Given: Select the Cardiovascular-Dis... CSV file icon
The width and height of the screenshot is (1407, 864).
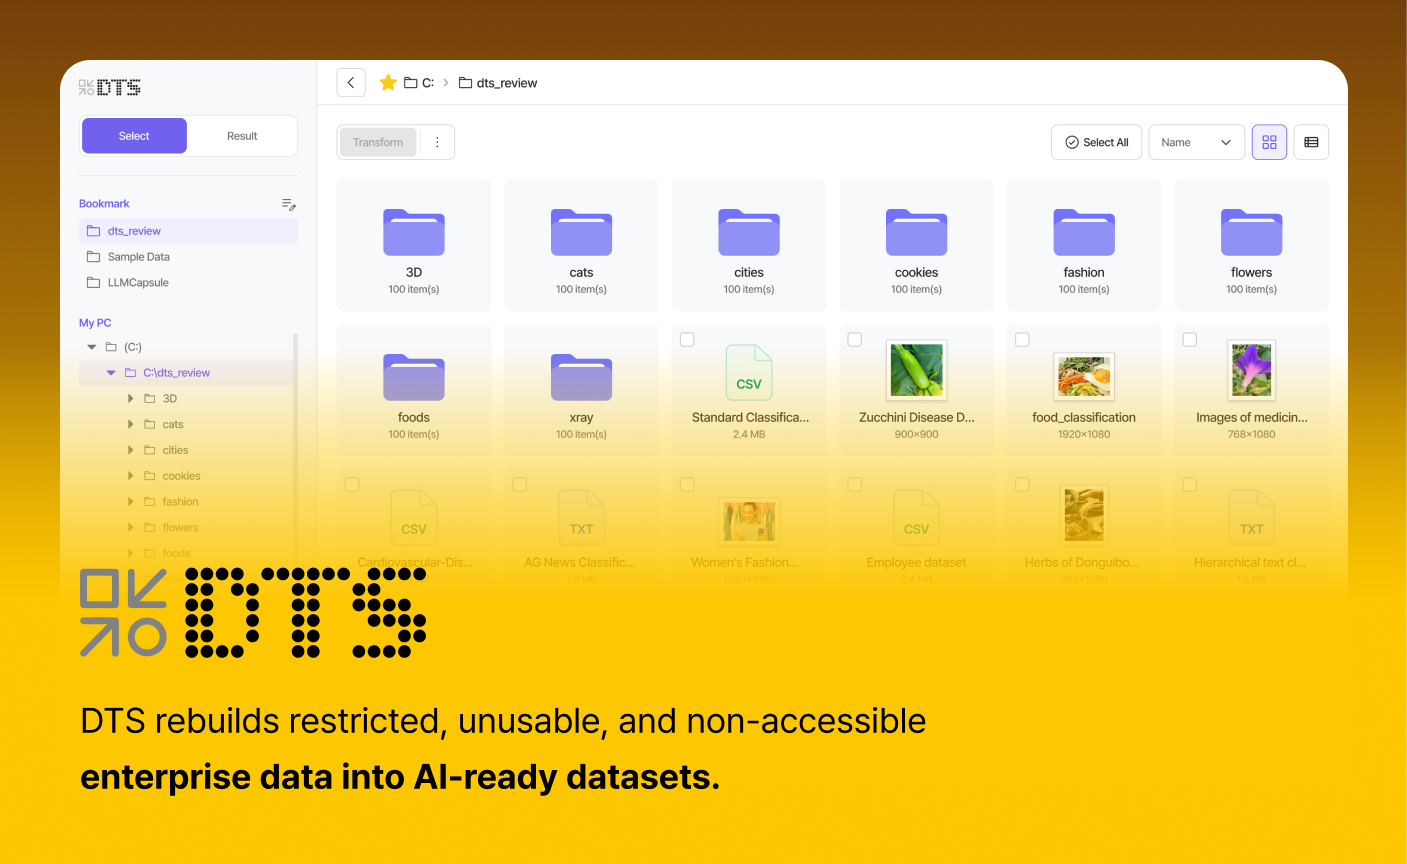Looking at the screenshot, I should pos(414,517).
